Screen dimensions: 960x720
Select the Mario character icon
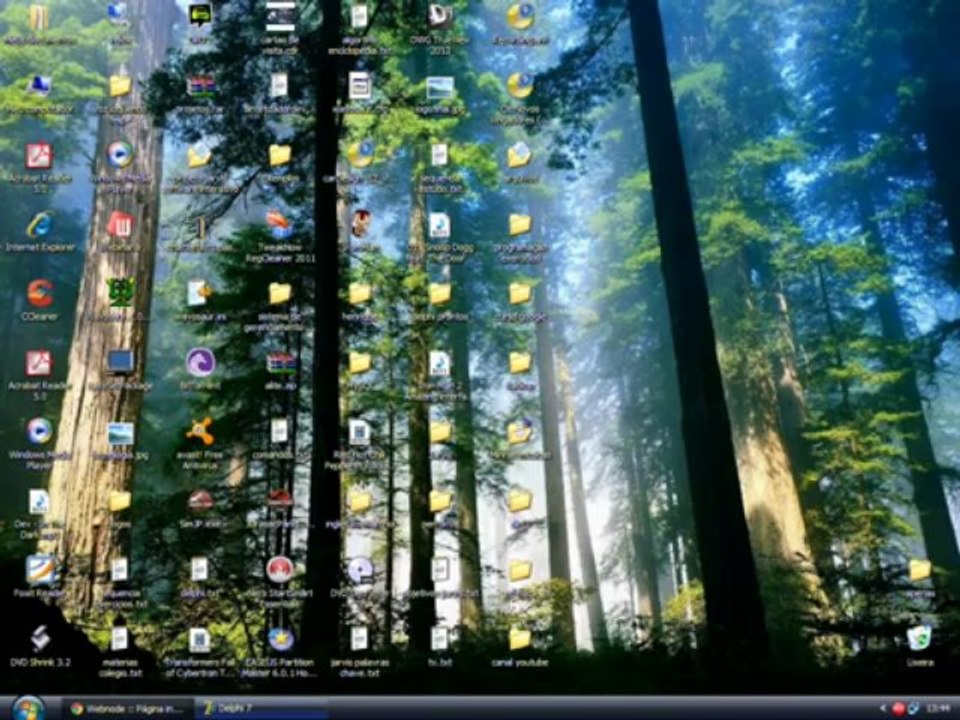[x=360, y=224]
